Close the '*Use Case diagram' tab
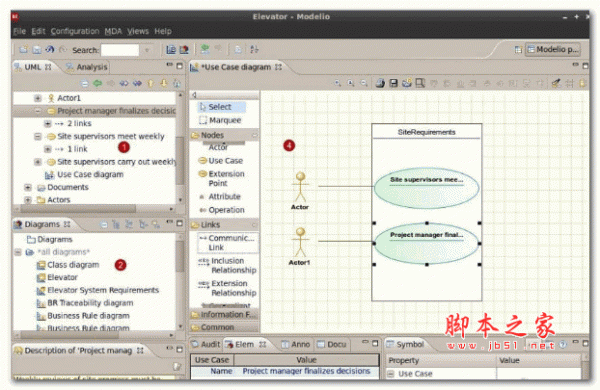The width and height of the screenshot is (600, 390). click(x=279, y=67)
